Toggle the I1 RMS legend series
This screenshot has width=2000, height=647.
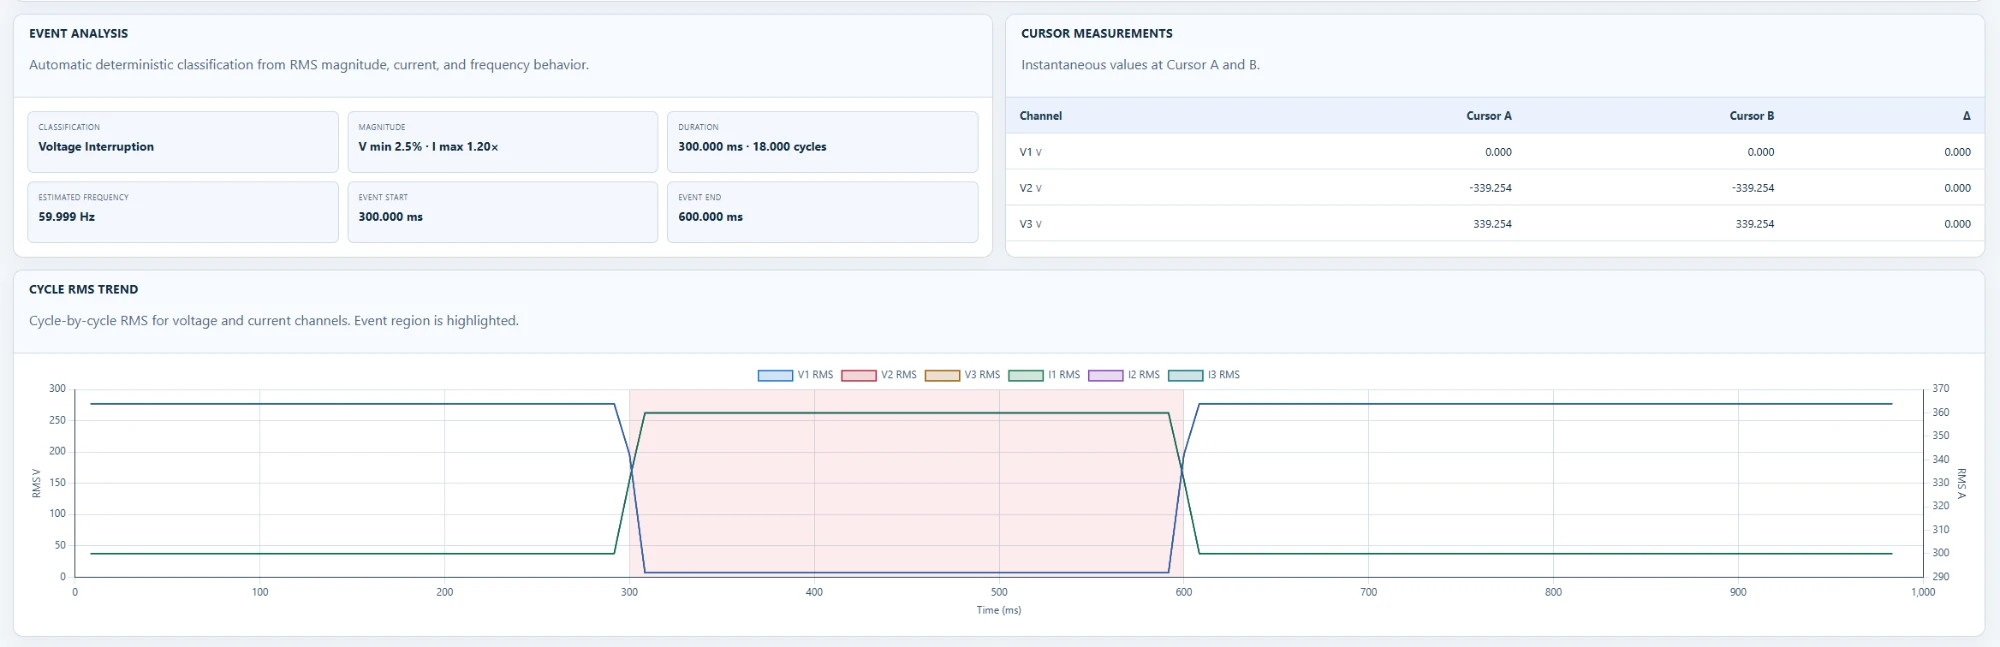tap(1044, 375)
